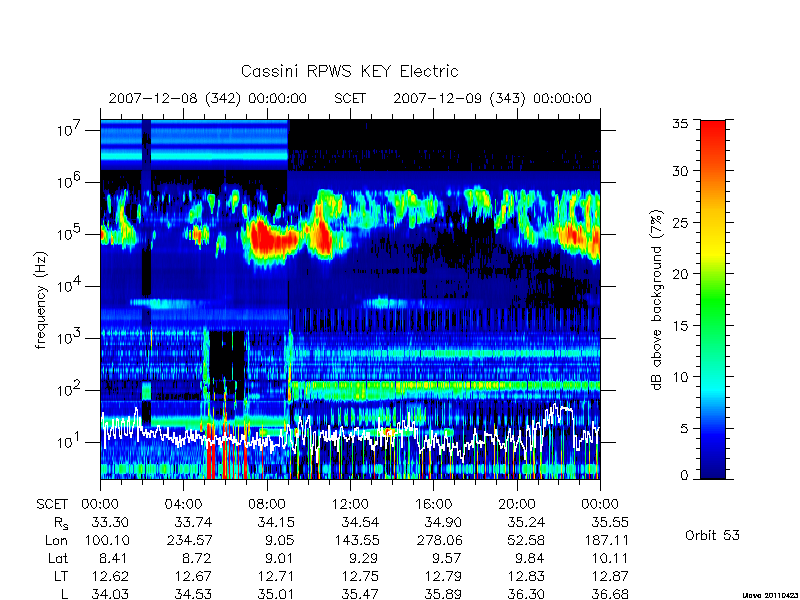Click the 'dB above background (7%)' label
This screenshot has width=800, height=600.
(x=657, y=300)
